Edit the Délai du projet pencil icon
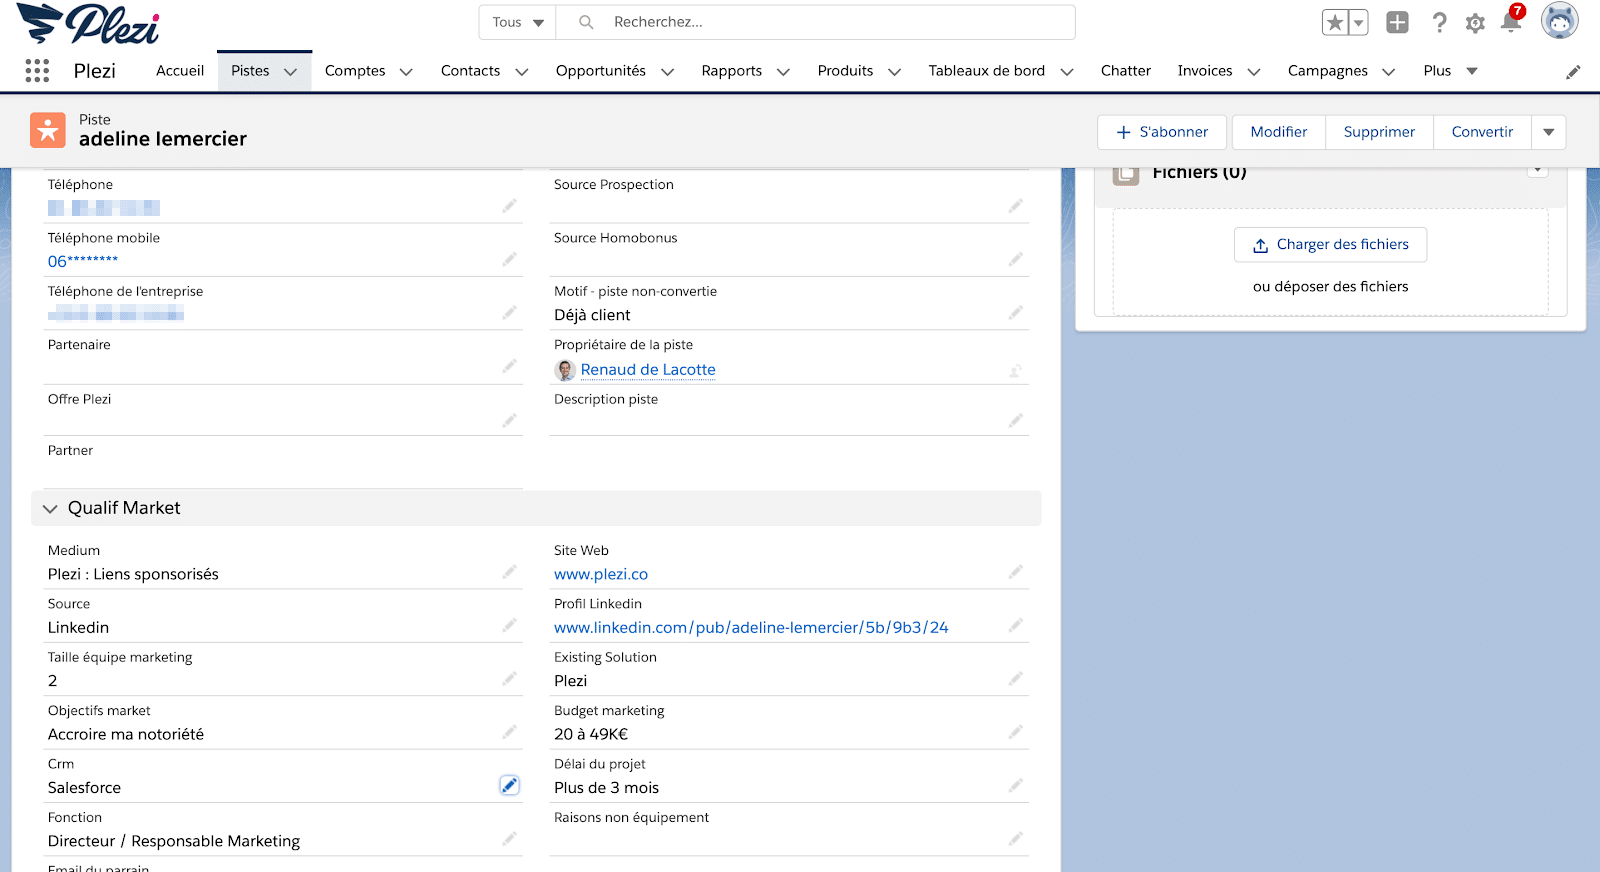Image resolution: width=1600 pixels, height=872 pixels. point(1015,785)
